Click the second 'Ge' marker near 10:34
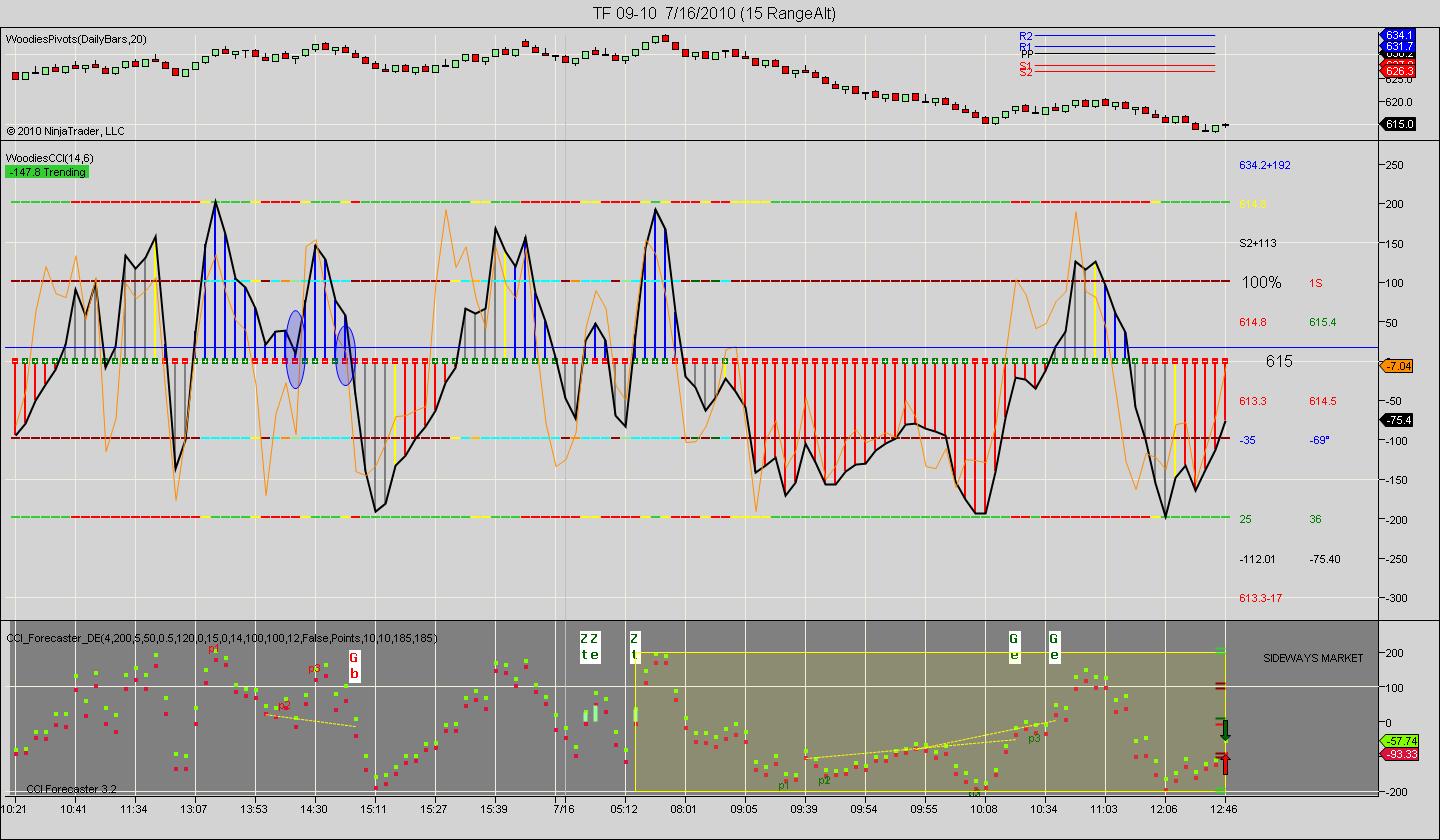This screenshot has height=840, width=1440. pos(1053,647)
